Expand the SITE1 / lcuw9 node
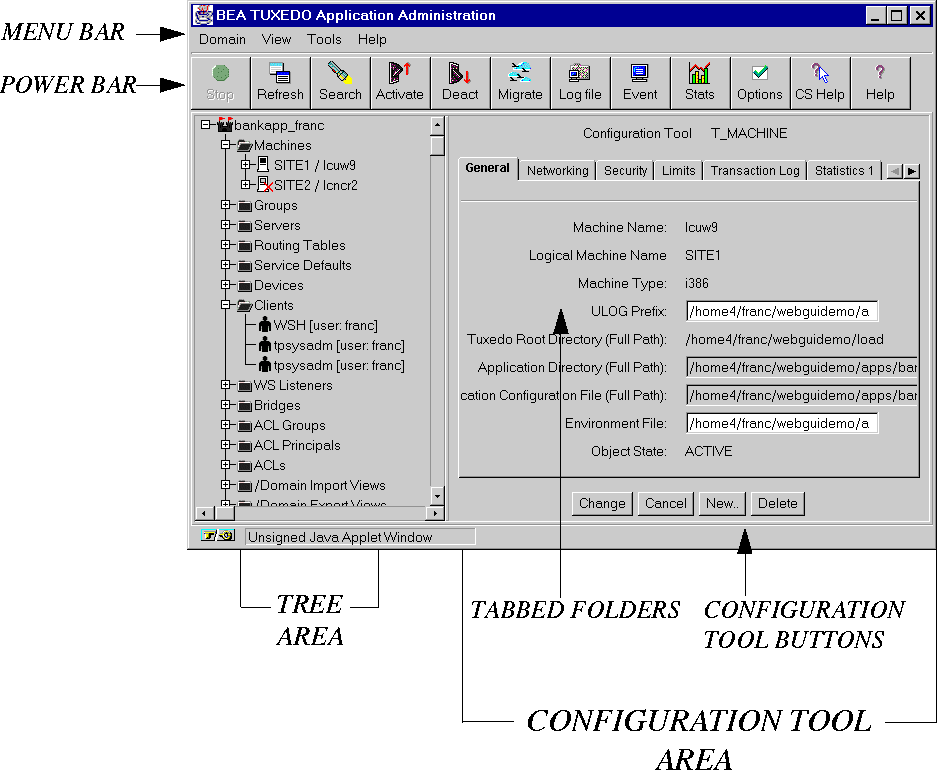This screenshot has height=770, width=937. point(245,164)
